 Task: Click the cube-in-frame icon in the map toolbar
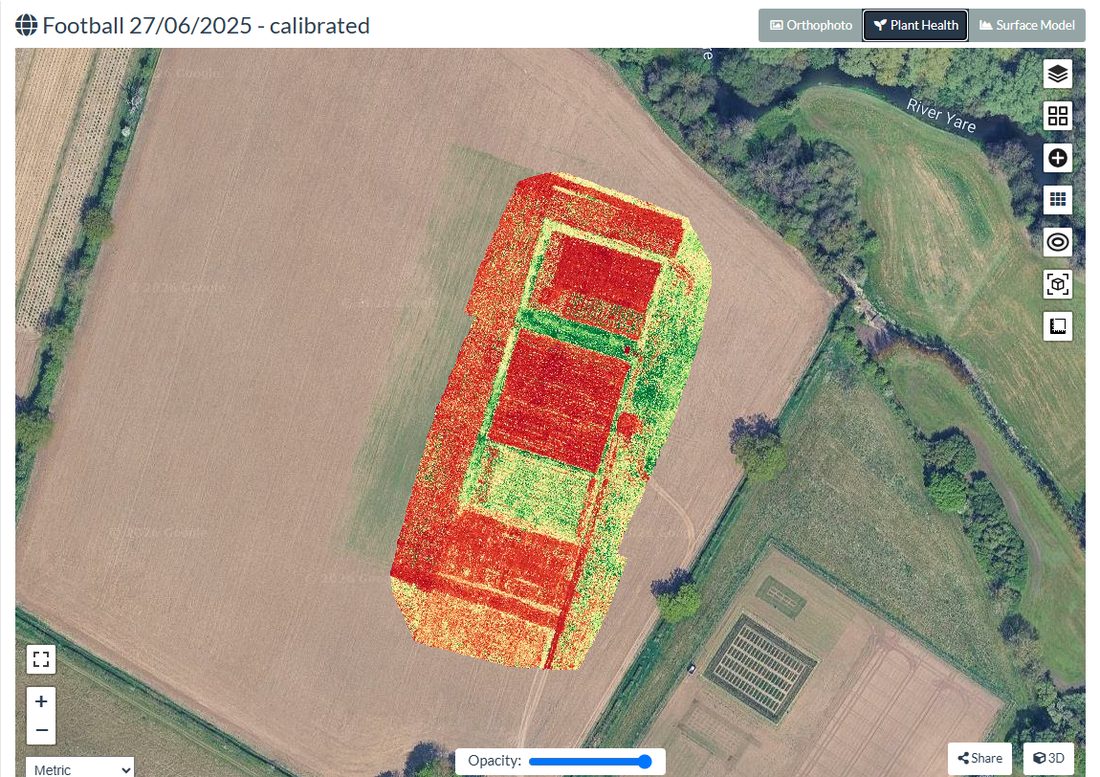[1057, 284]
